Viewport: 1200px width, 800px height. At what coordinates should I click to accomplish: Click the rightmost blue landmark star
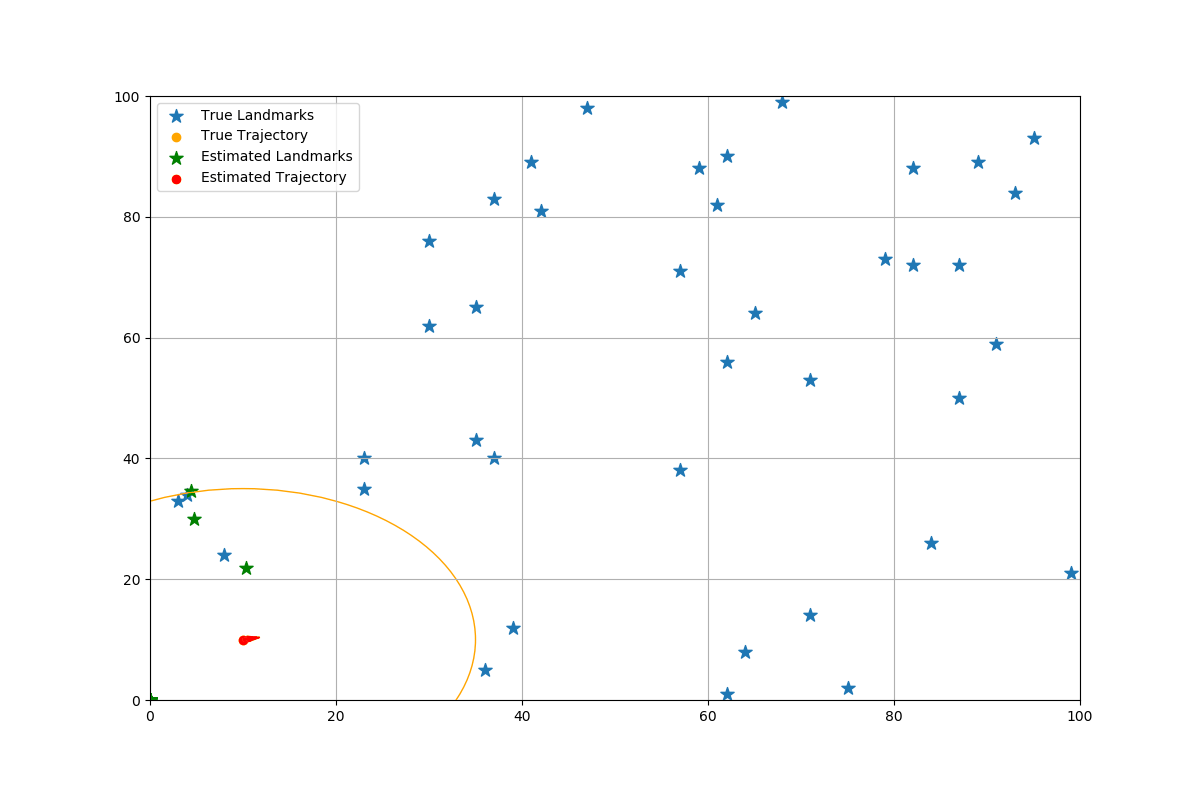pos(1071,573)
